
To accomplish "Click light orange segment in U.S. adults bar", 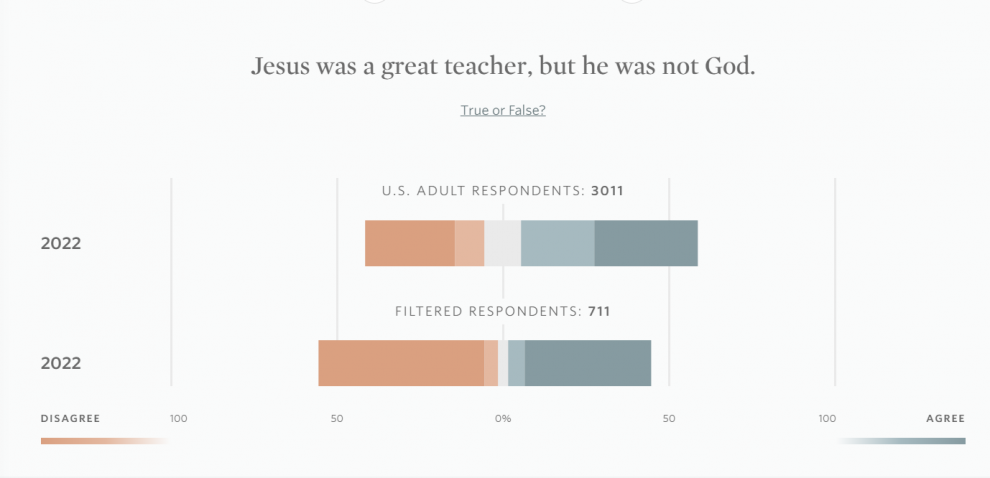I will click(x=469, y=243).
